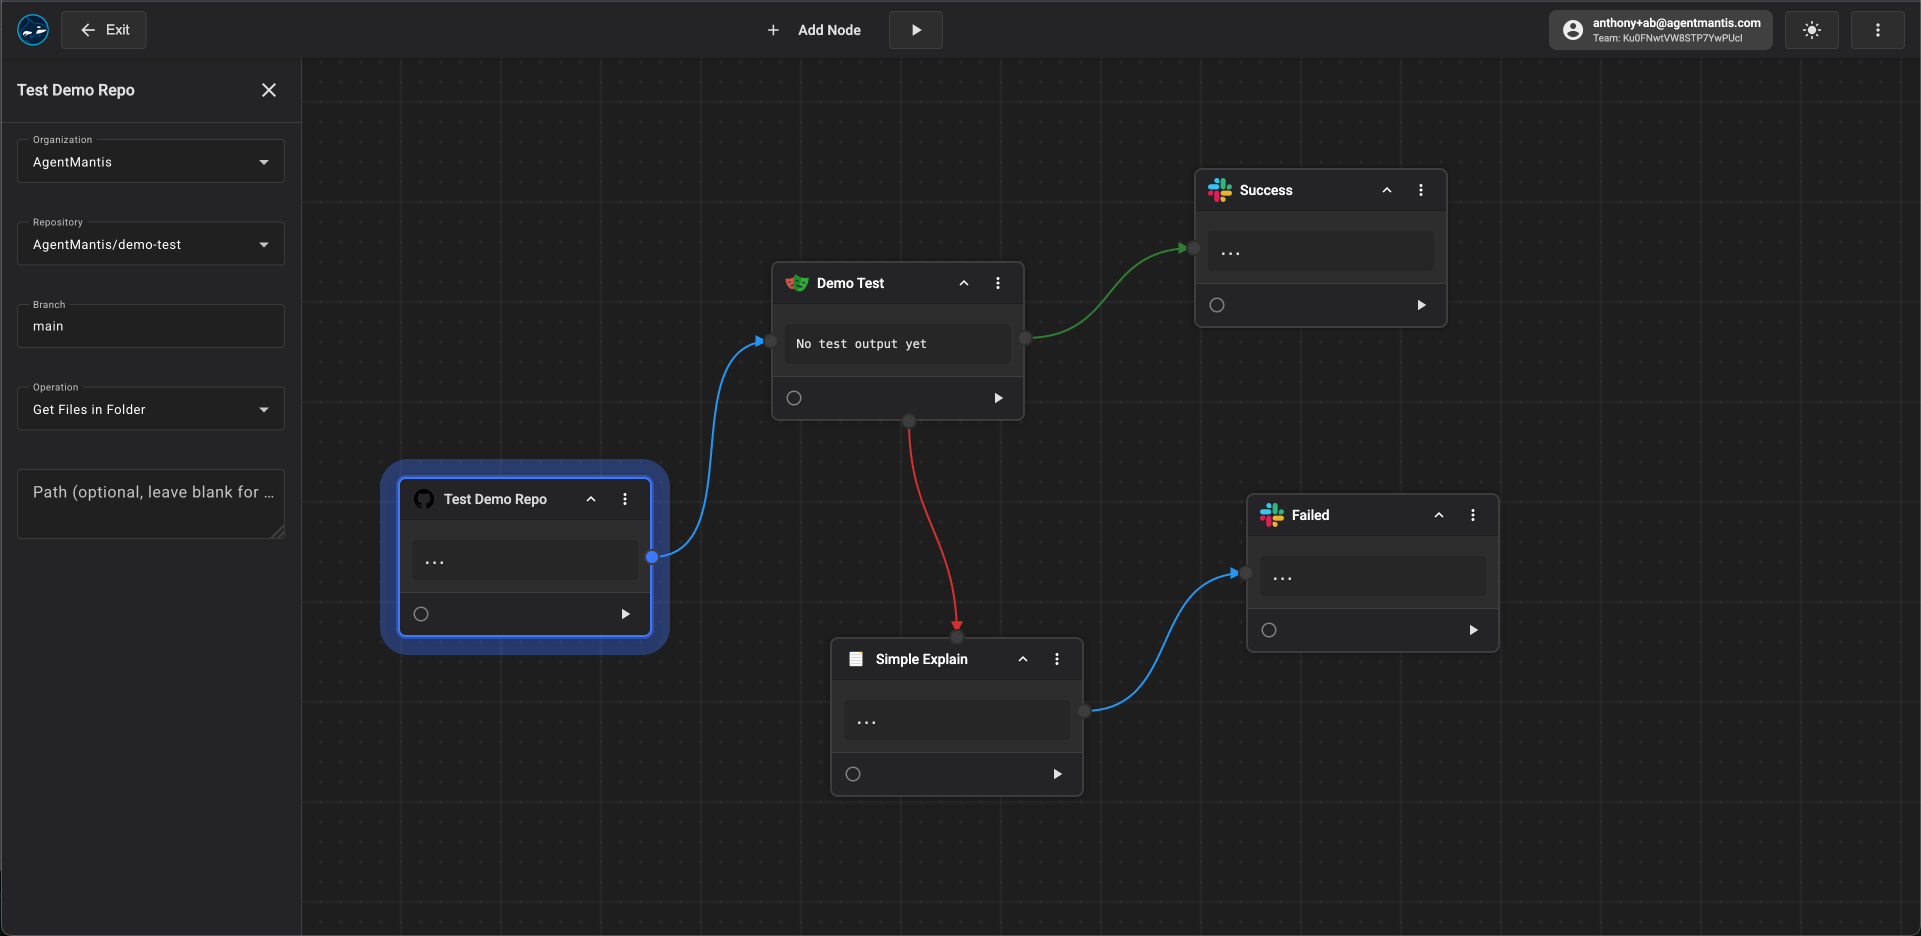Open the kebab menu on the Success node
Image resolution: width=1921 pixels, height=936 pixels.
coord(1421,189)
